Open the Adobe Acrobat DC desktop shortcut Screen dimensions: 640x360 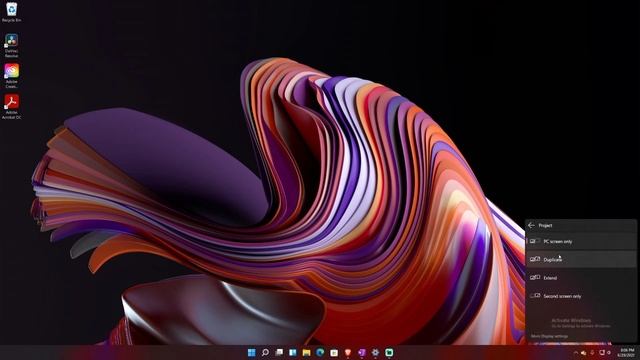point(11,107)
